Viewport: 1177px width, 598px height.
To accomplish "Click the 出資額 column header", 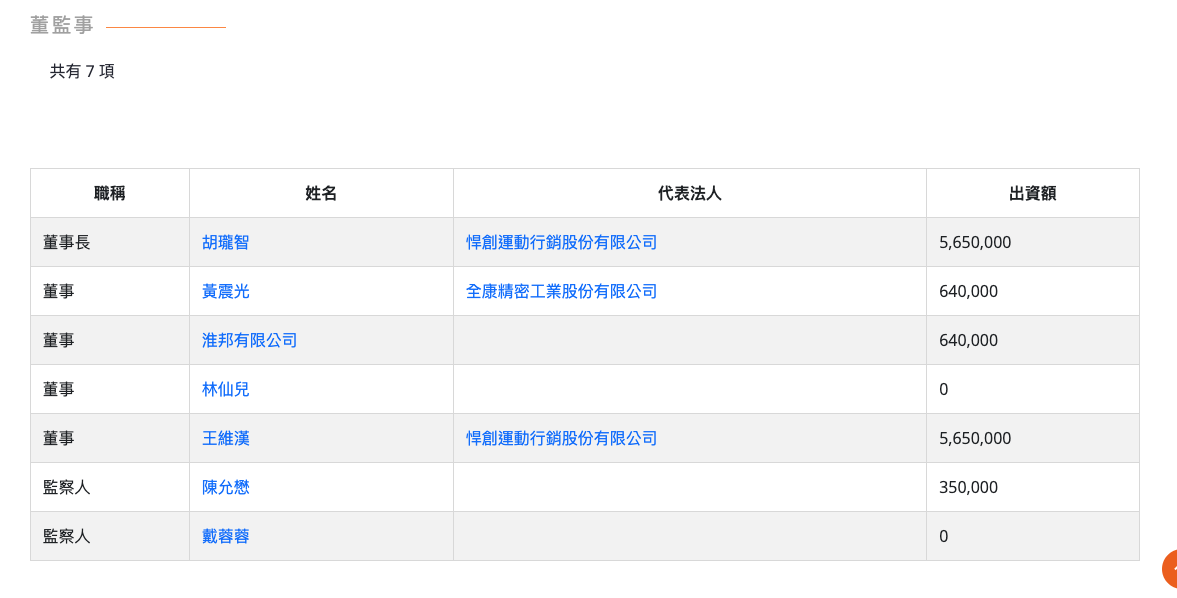I will (x=1032, y=193).
